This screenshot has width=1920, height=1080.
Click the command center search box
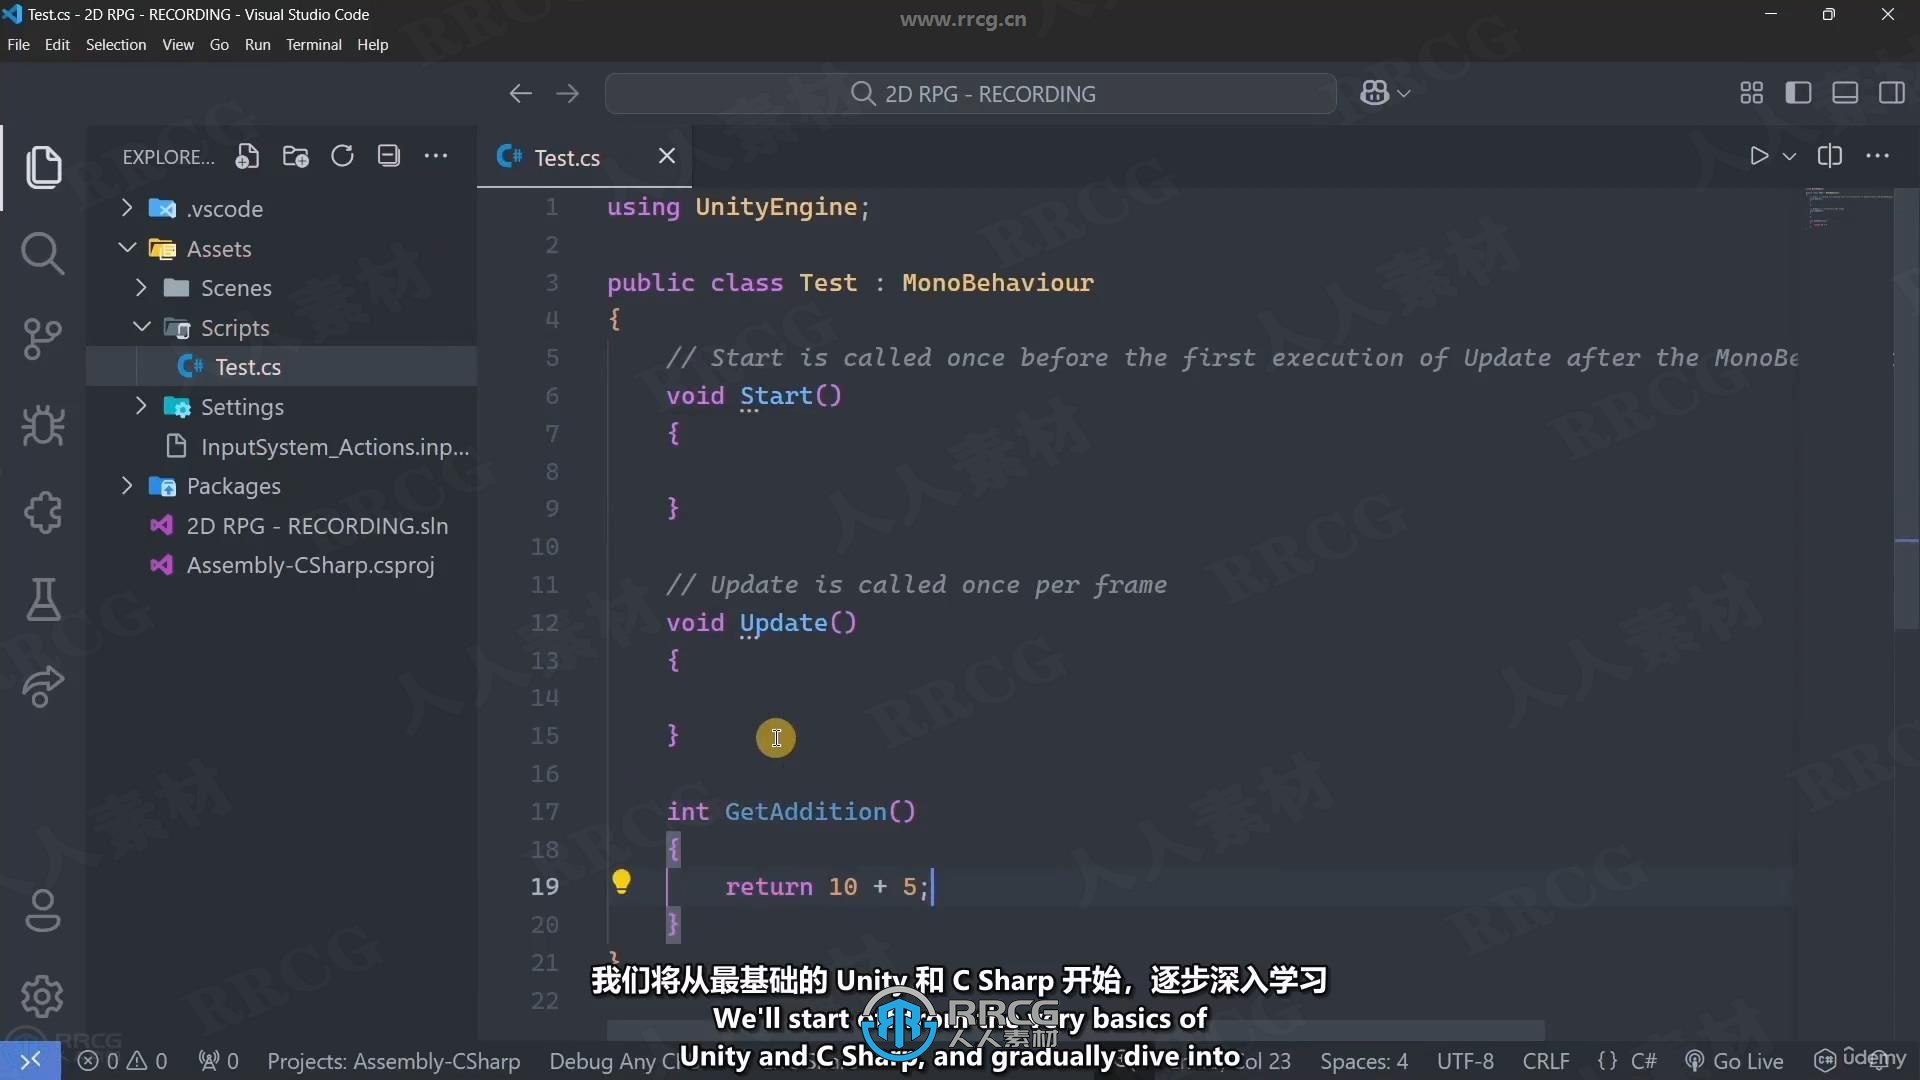971,93
